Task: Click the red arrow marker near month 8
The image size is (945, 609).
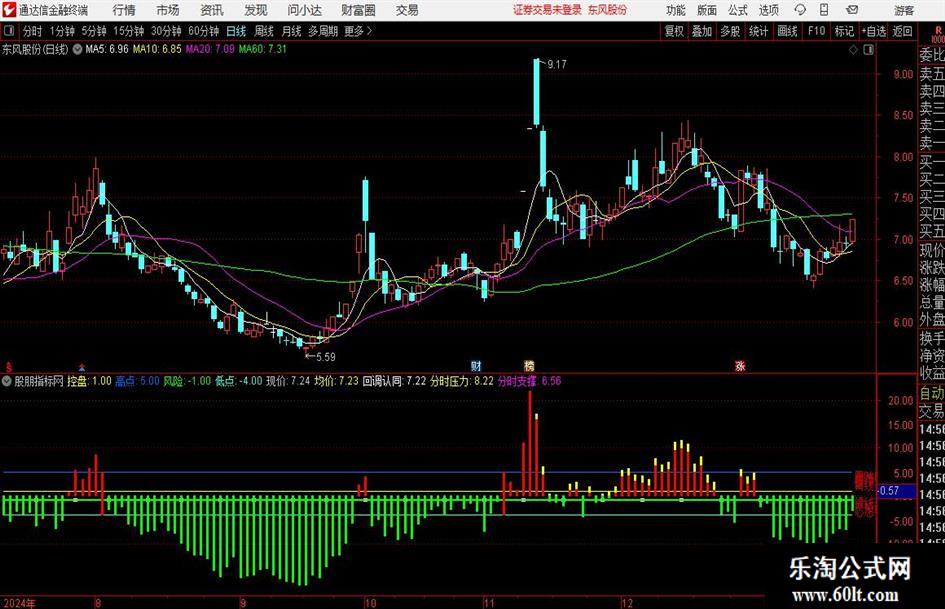Action: [x=82, y=365]
